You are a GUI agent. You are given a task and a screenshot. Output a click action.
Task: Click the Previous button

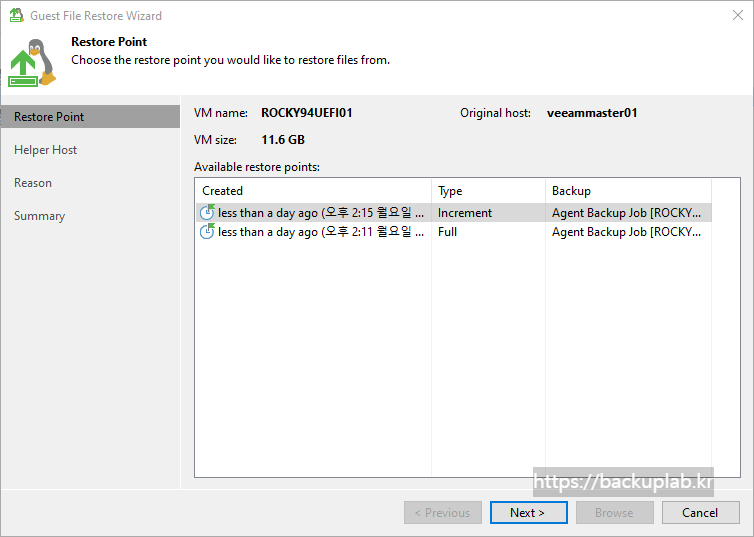(x=442, y=512)
